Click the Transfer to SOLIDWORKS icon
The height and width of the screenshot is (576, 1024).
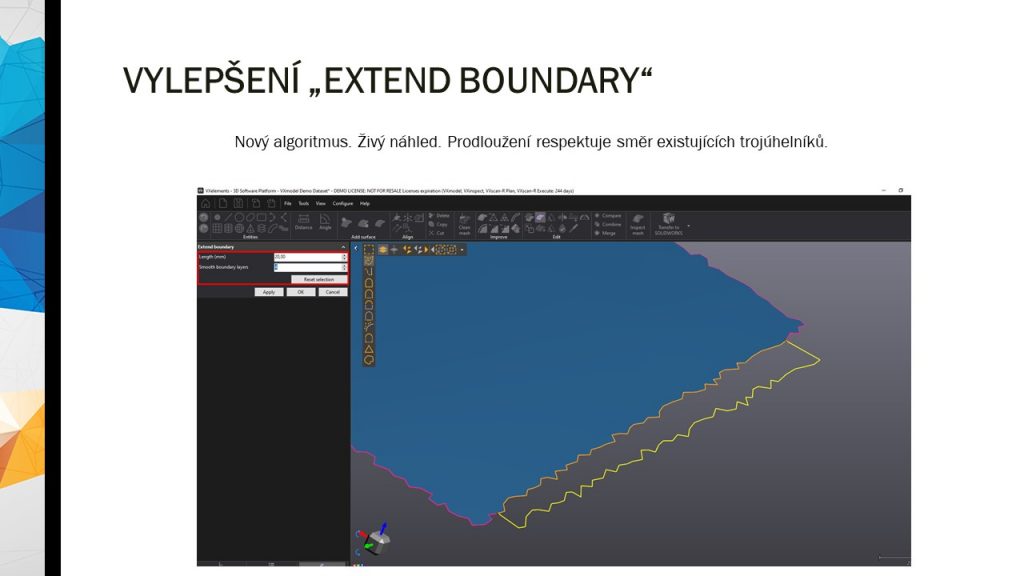click(668, 220)
